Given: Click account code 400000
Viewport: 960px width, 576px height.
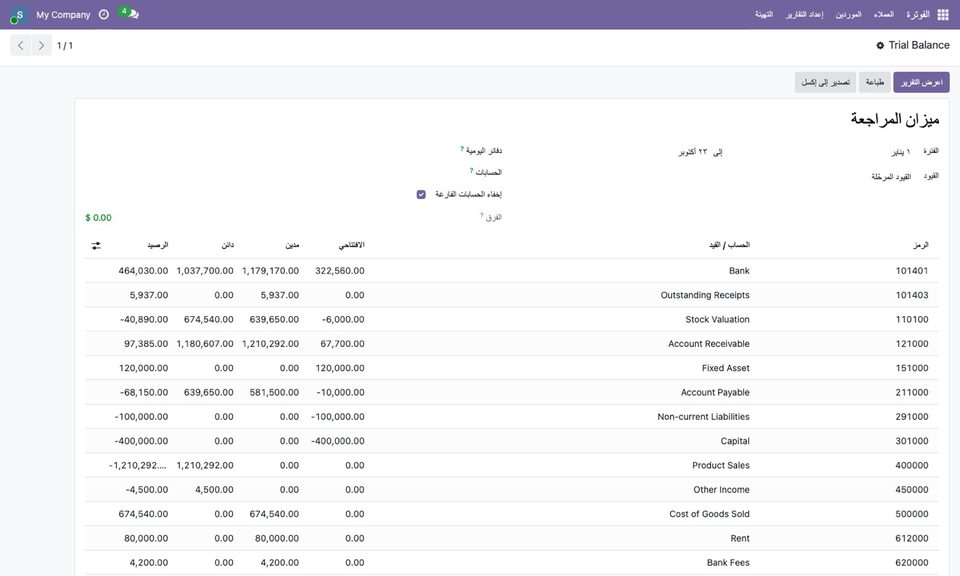Looking at the screenshot, I should [912, 465].
